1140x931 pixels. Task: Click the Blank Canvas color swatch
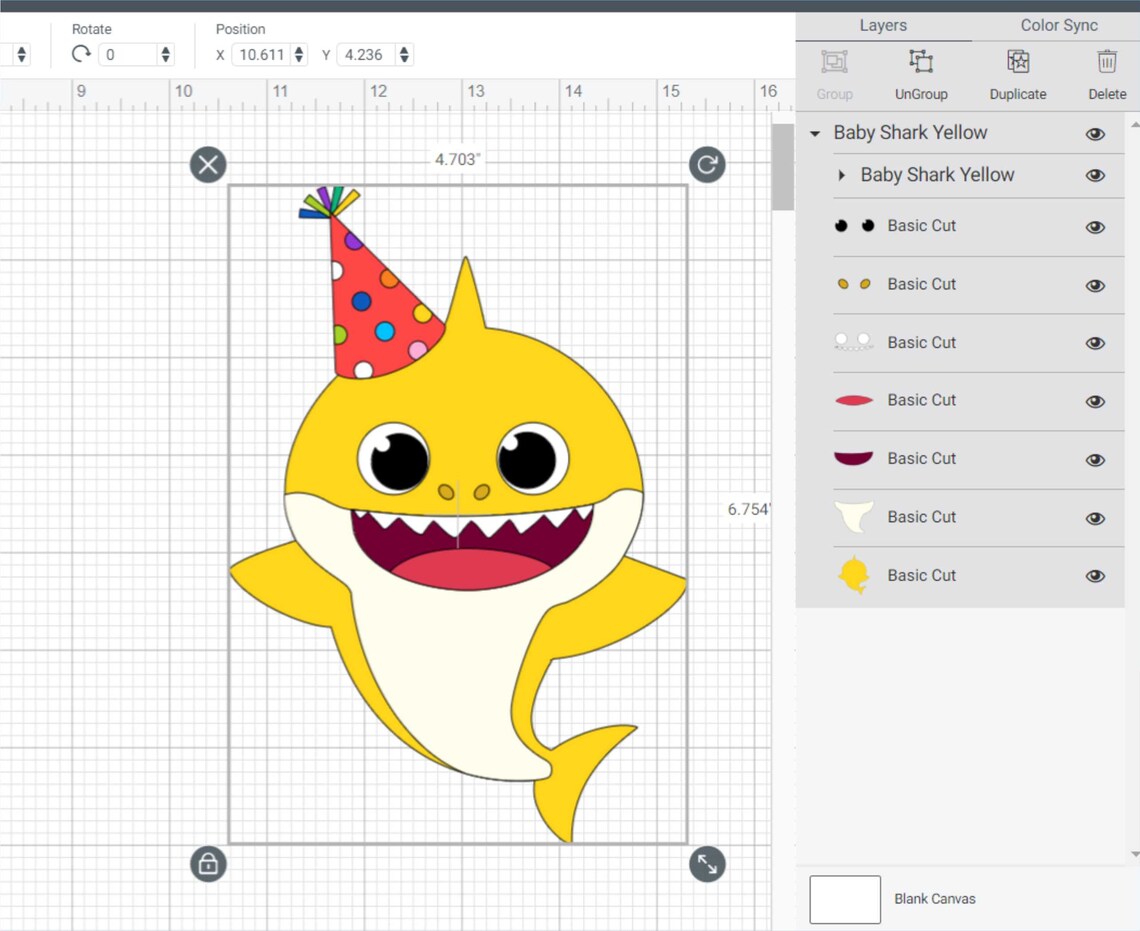tap(845, 899)
